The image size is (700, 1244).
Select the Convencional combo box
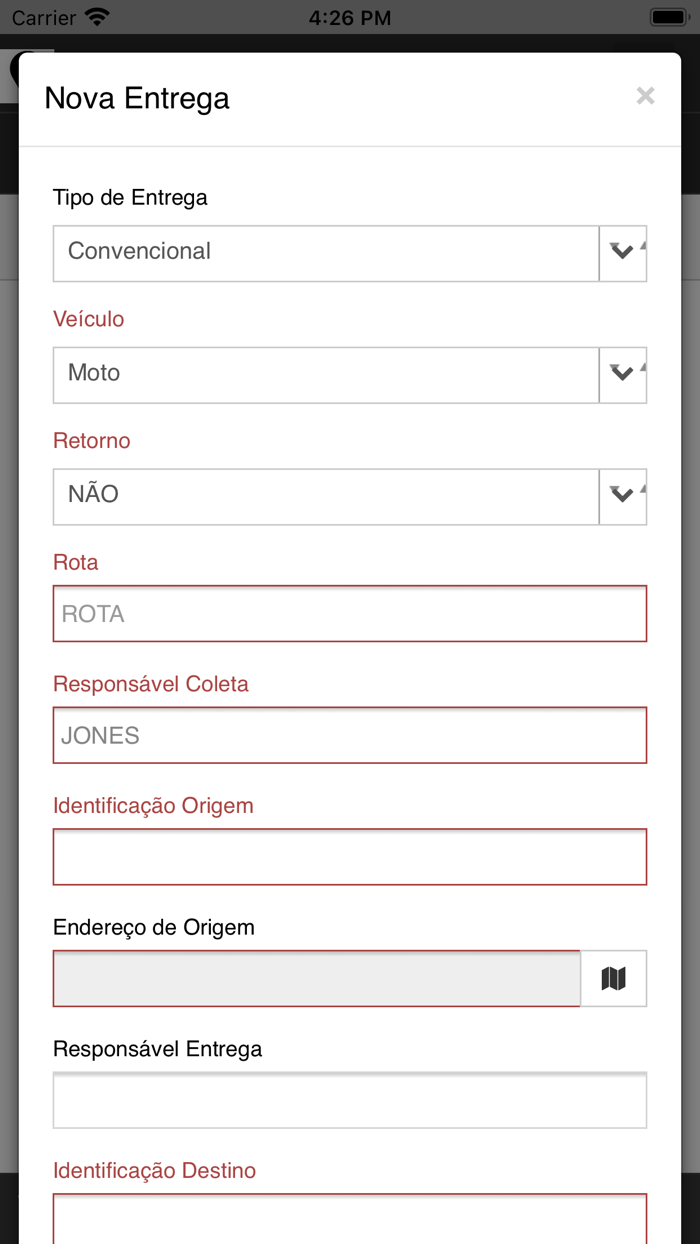(x=326, y=253)
